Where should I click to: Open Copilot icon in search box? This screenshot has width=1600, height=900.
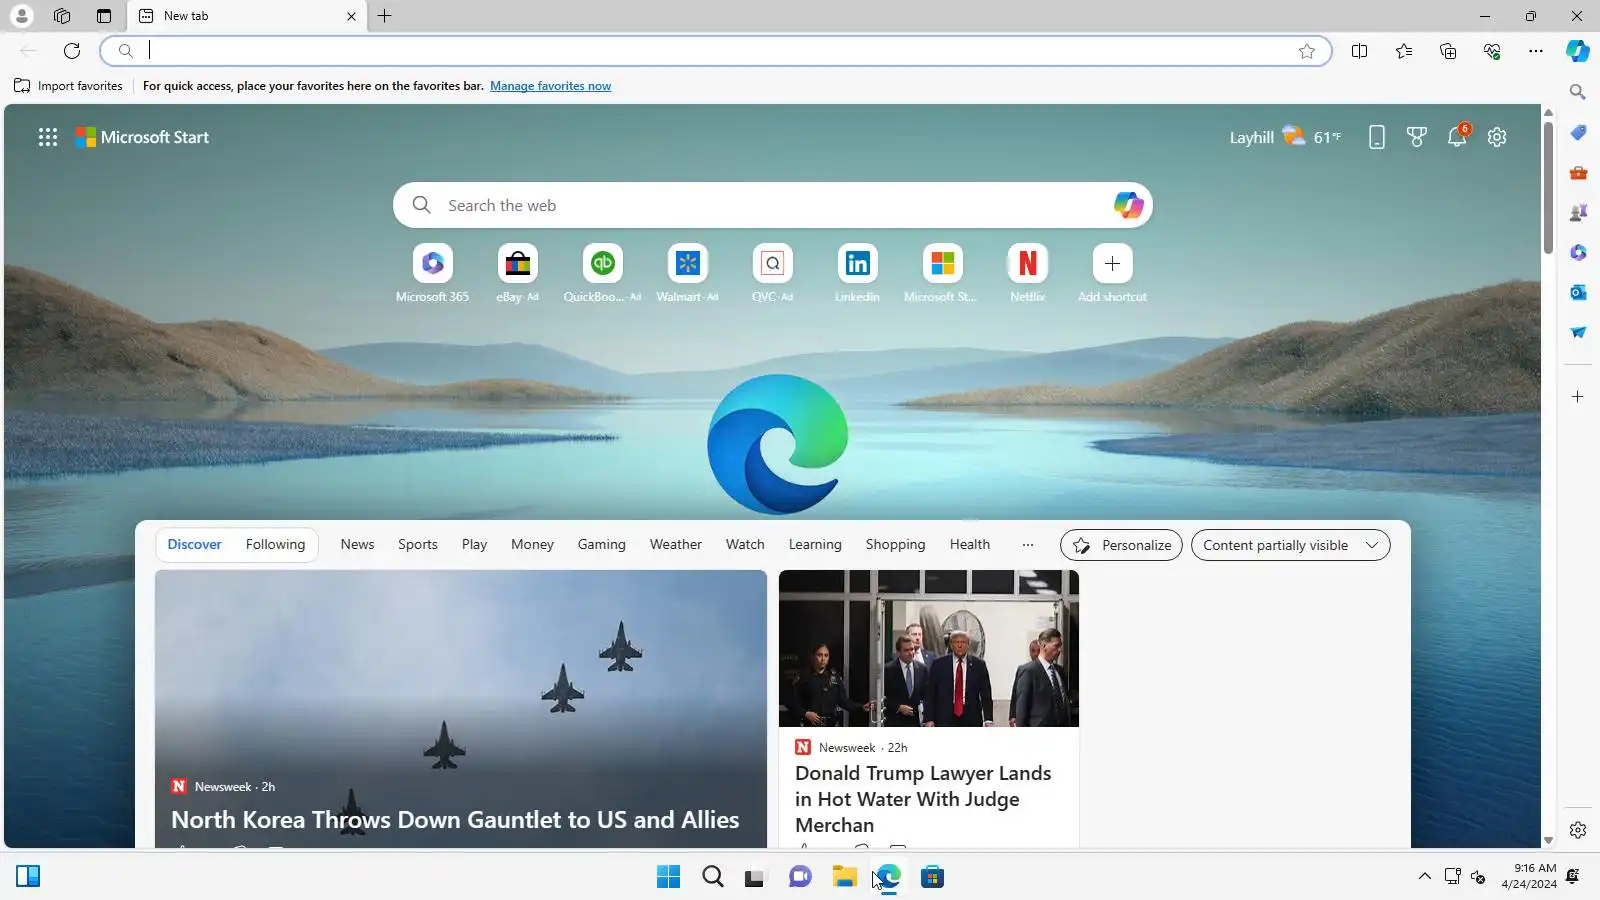(x=1128, y=205)
